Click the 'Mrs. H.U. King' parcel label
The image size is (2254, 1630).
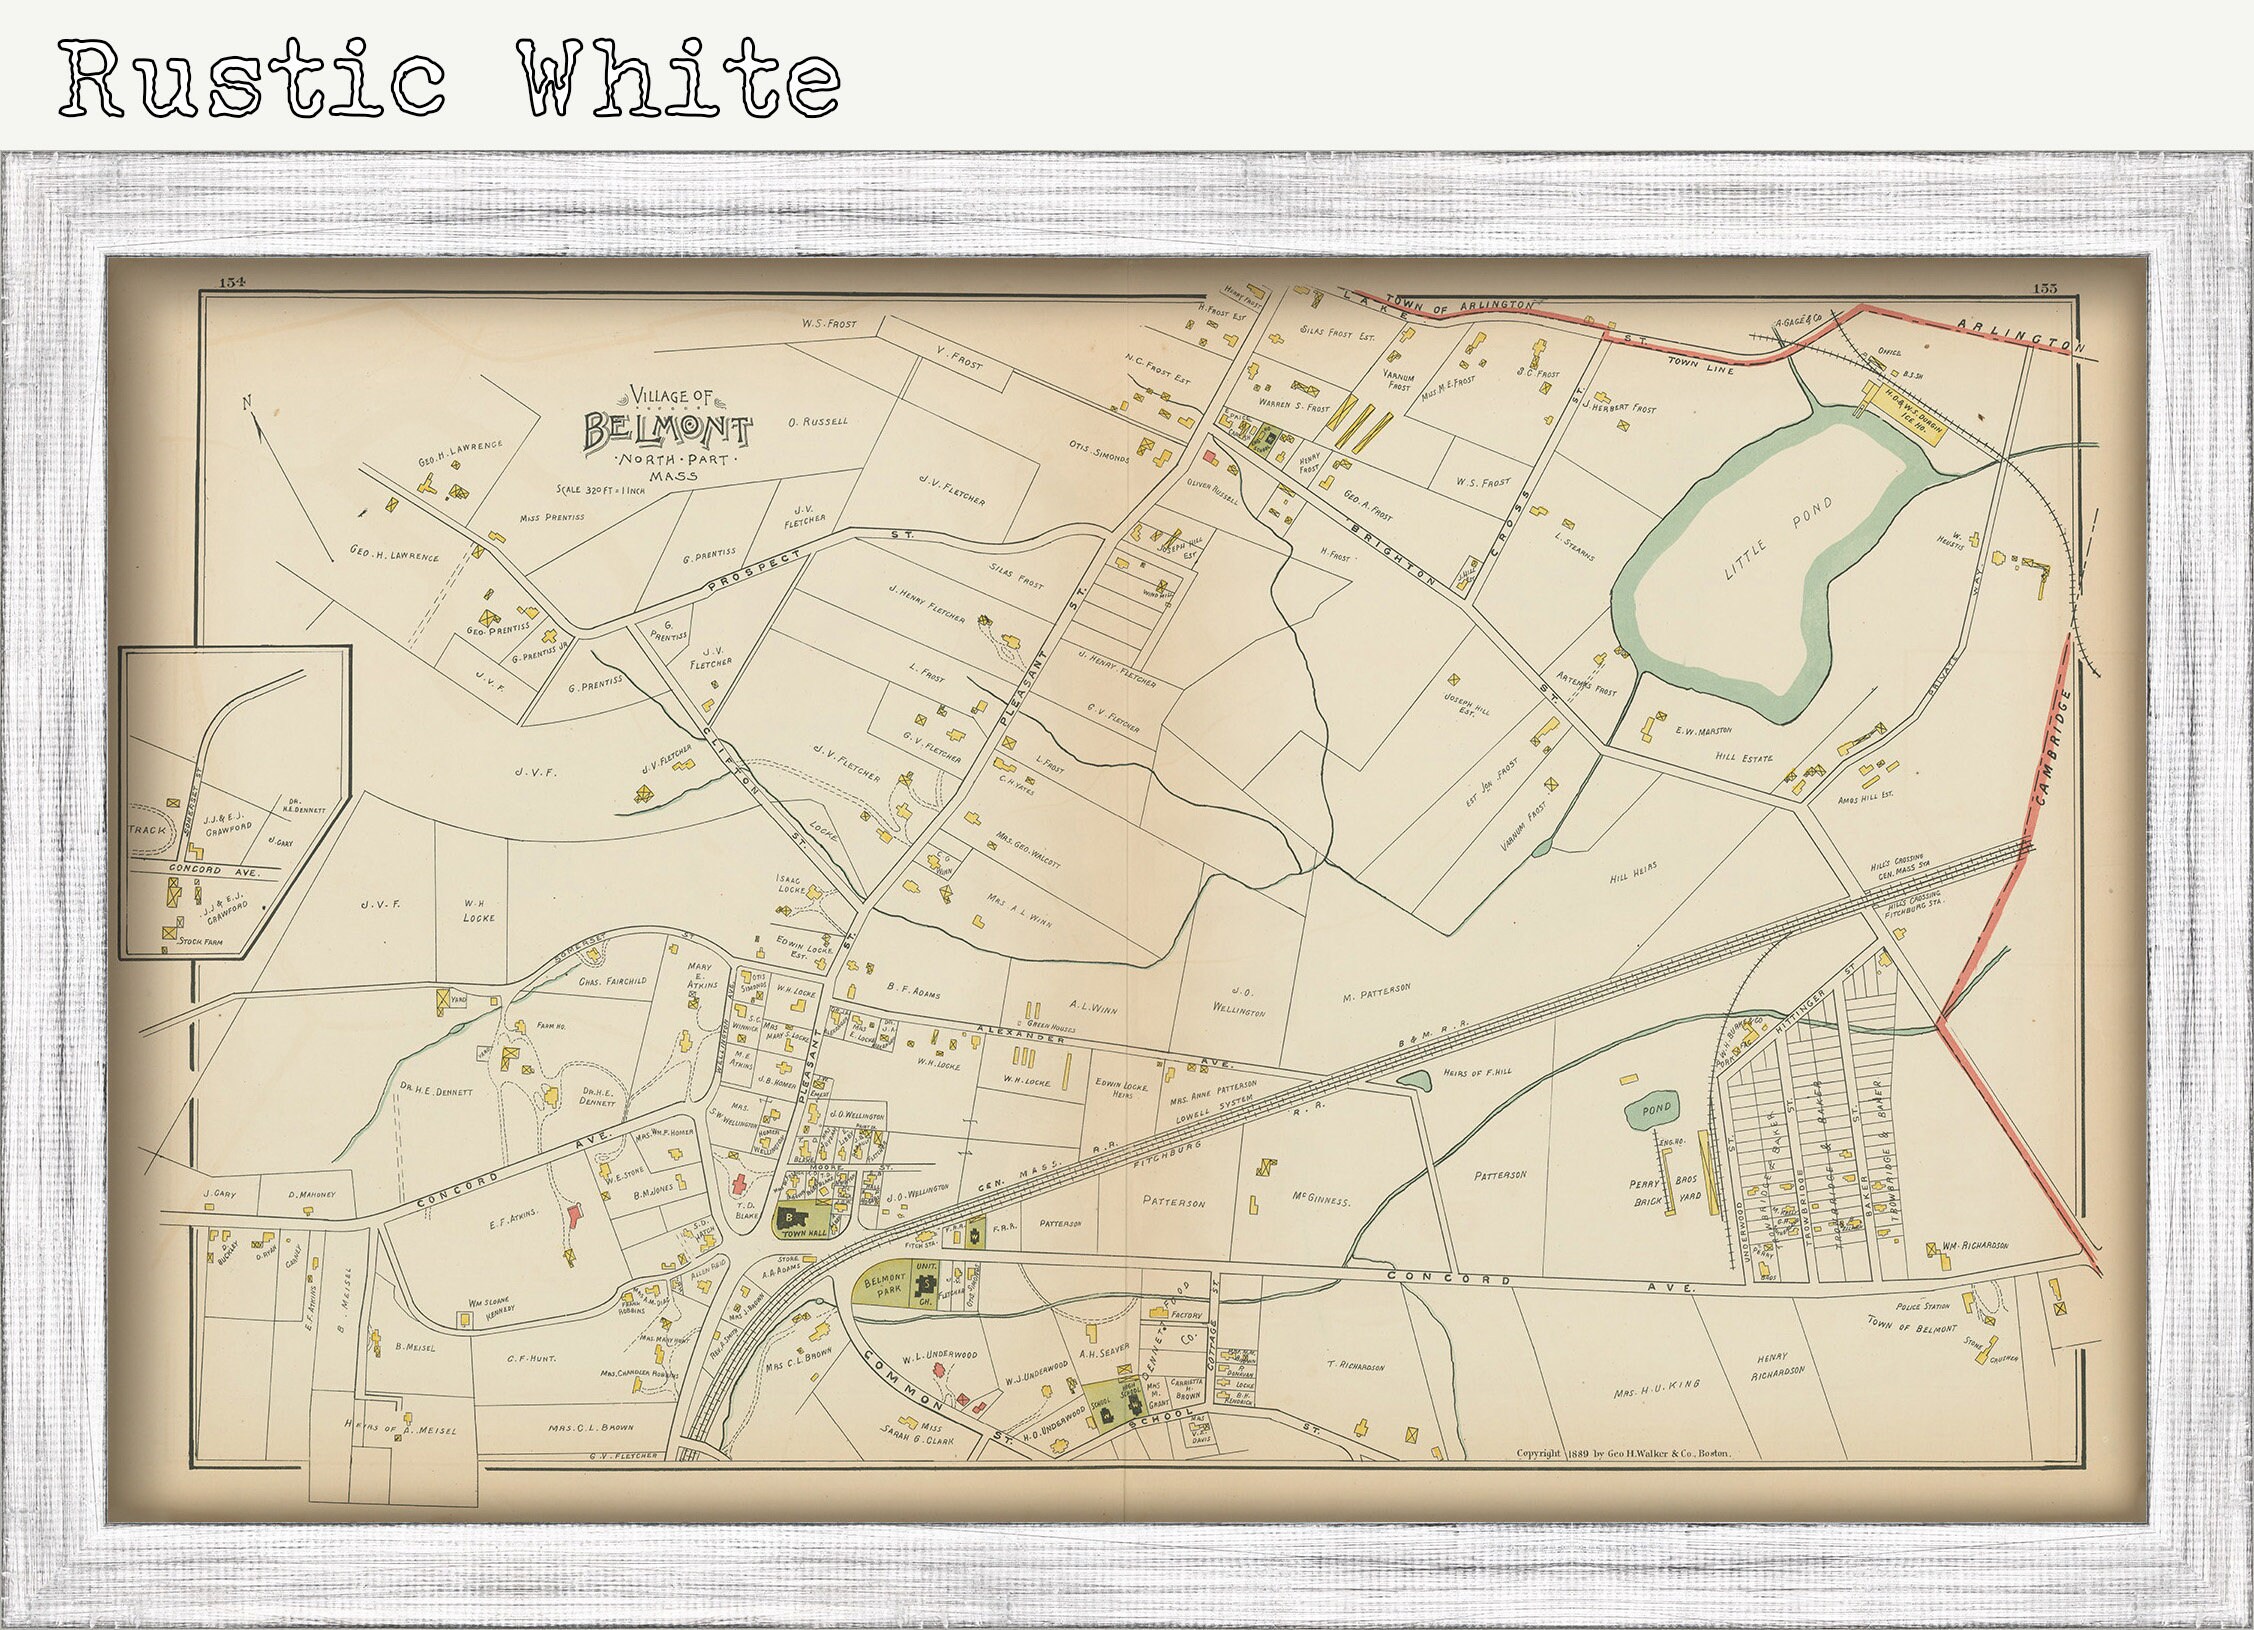coord(1656,1387)
